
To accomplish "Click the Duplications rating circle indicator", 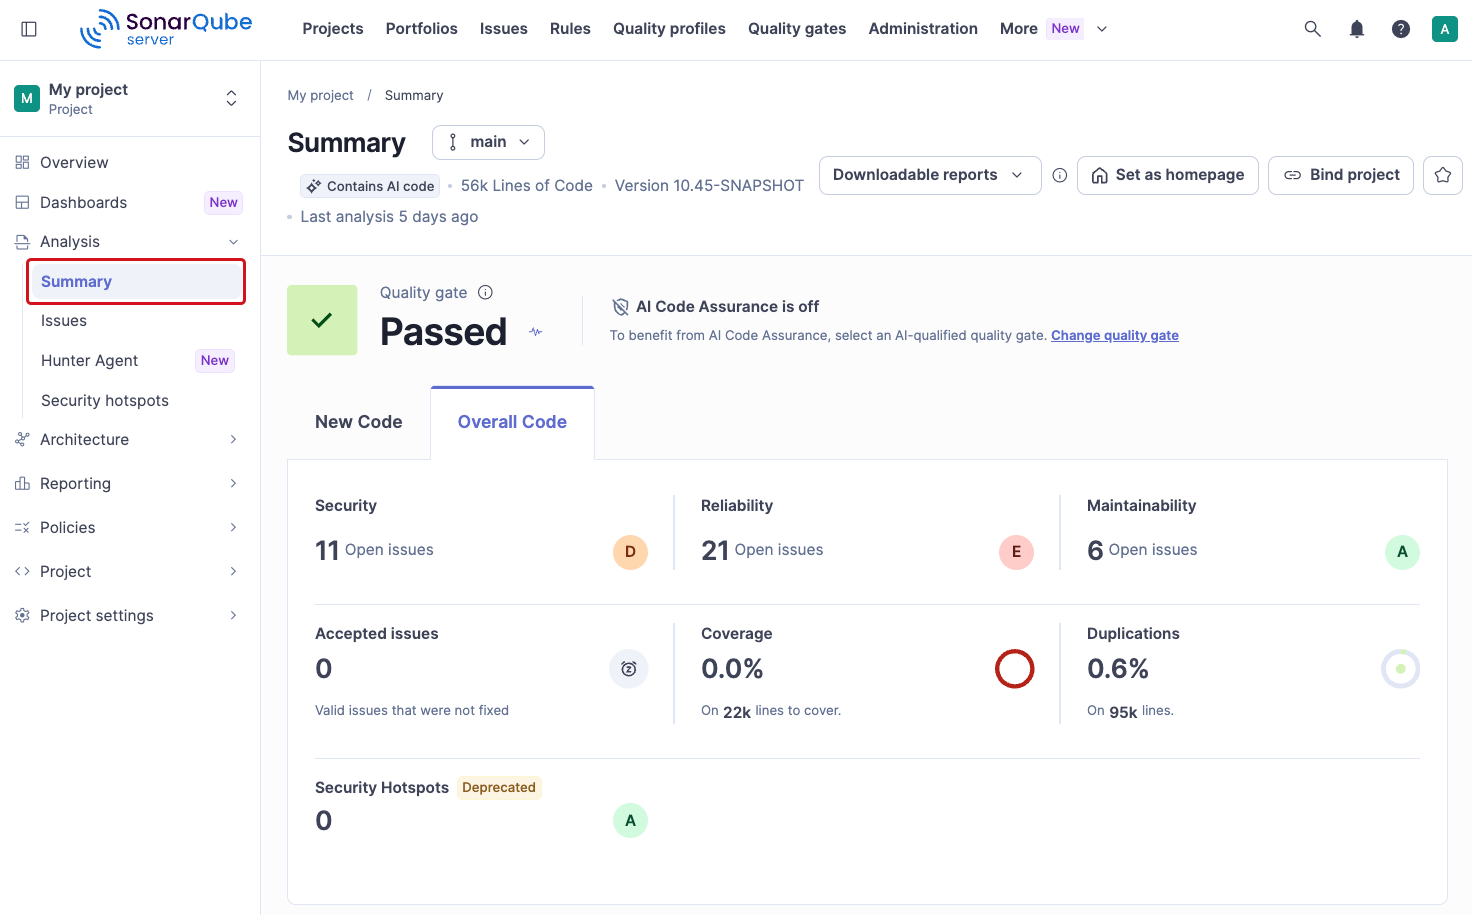I will [x=1400, y=669].
